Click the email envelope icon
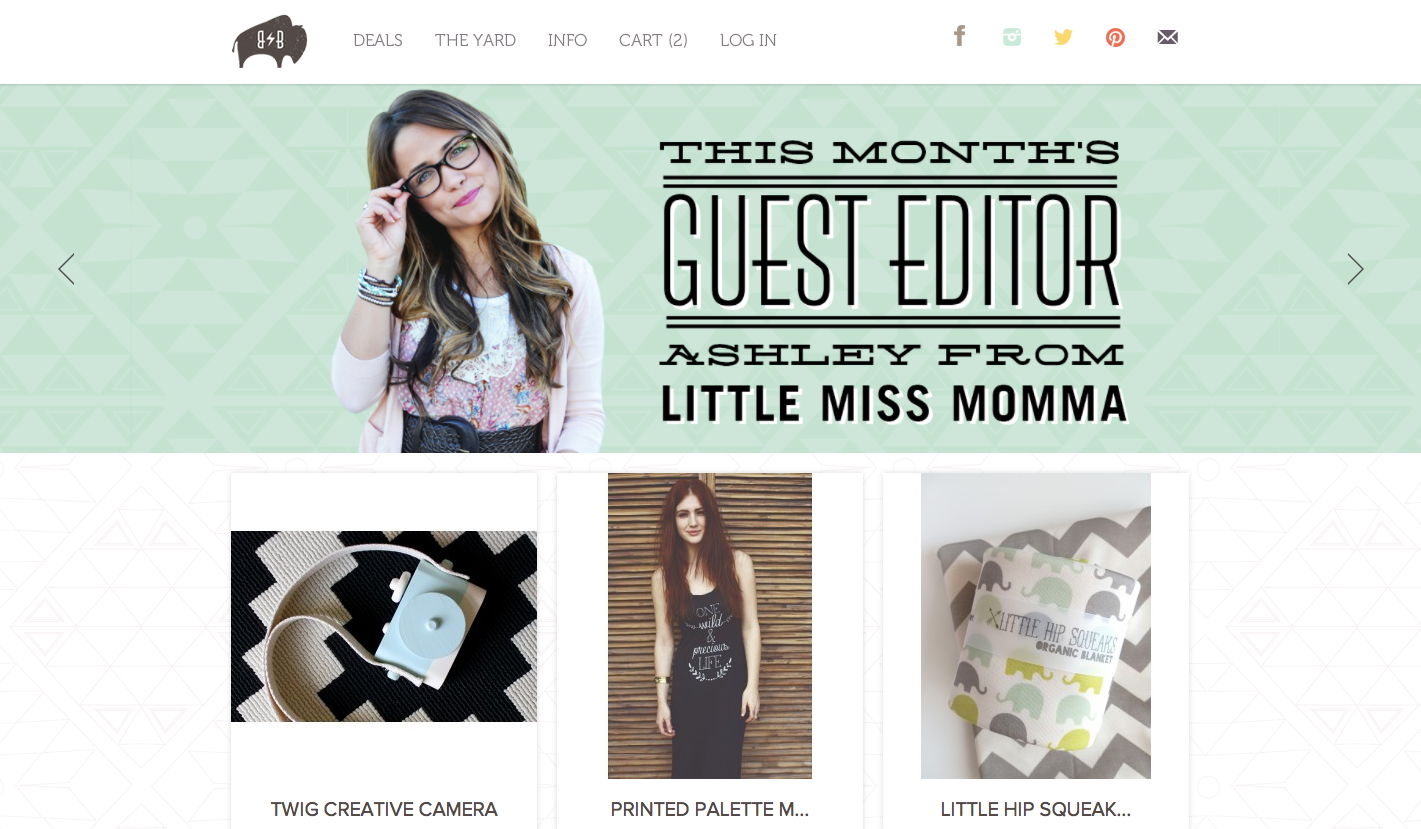The width and height of the screenshot is (1421, 829). click(1167, 37)
